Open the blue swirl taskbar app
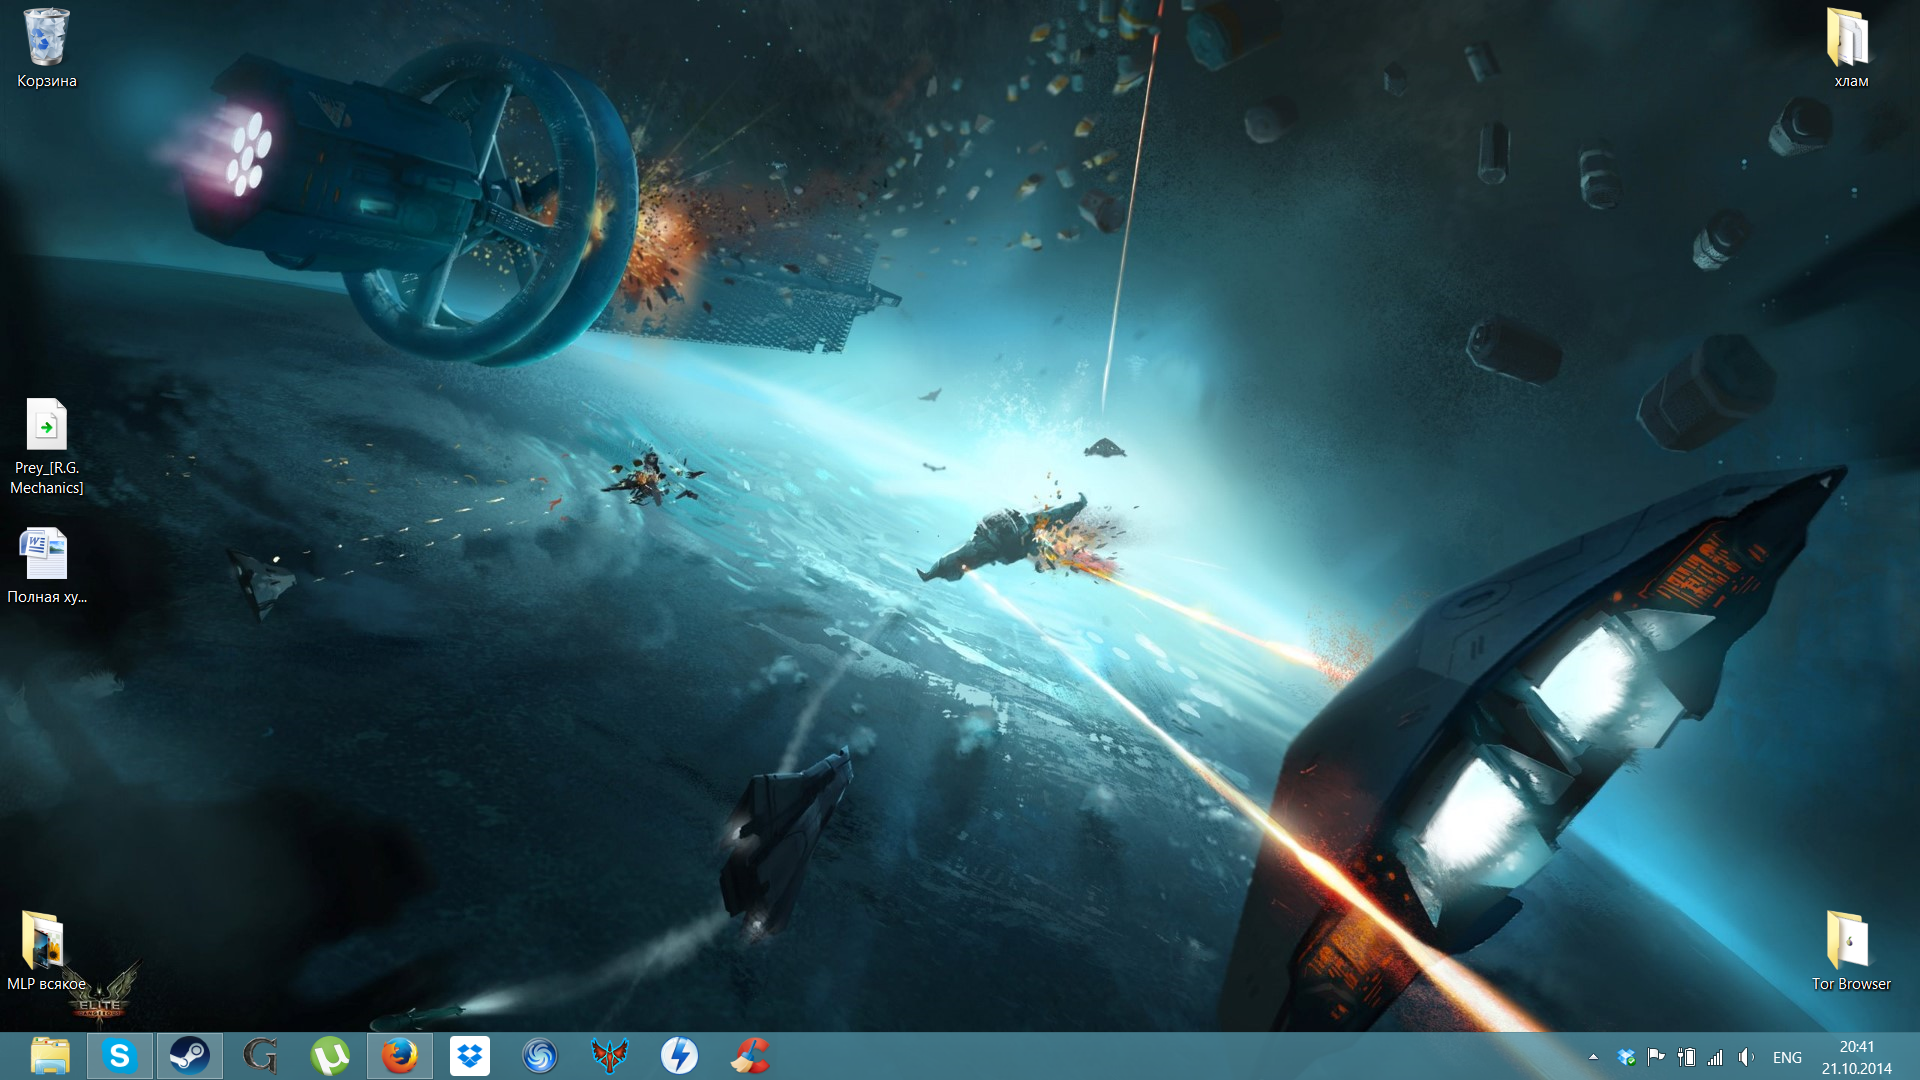The image size is (1920, 1080). [x=540, y=1056]
